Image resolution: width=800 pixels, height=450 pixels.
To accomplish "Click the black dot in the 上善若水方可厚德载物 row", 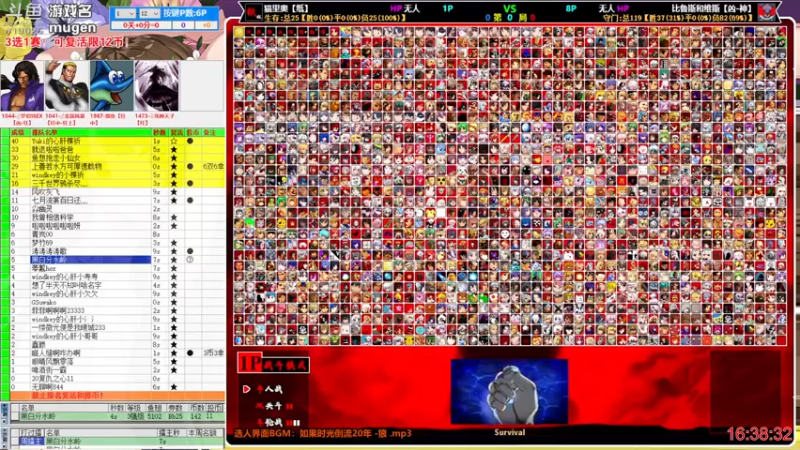I will [x=190, y=166].
